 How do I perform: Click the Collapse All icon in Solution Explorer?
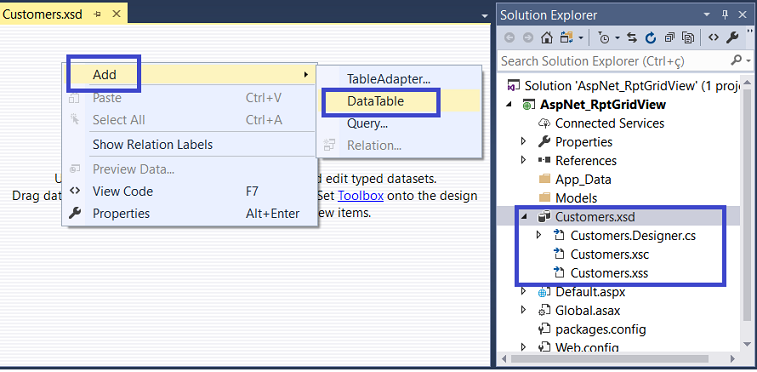pos(669,38)
